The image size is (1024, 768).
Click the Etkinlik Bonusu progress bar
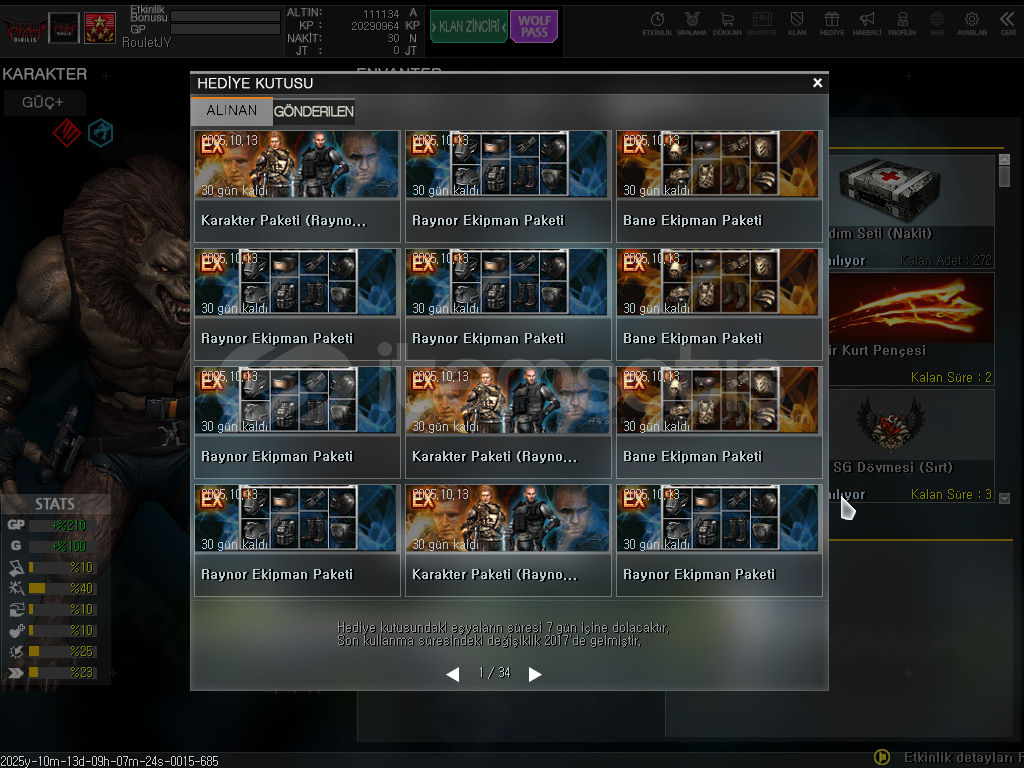[225, 16]
